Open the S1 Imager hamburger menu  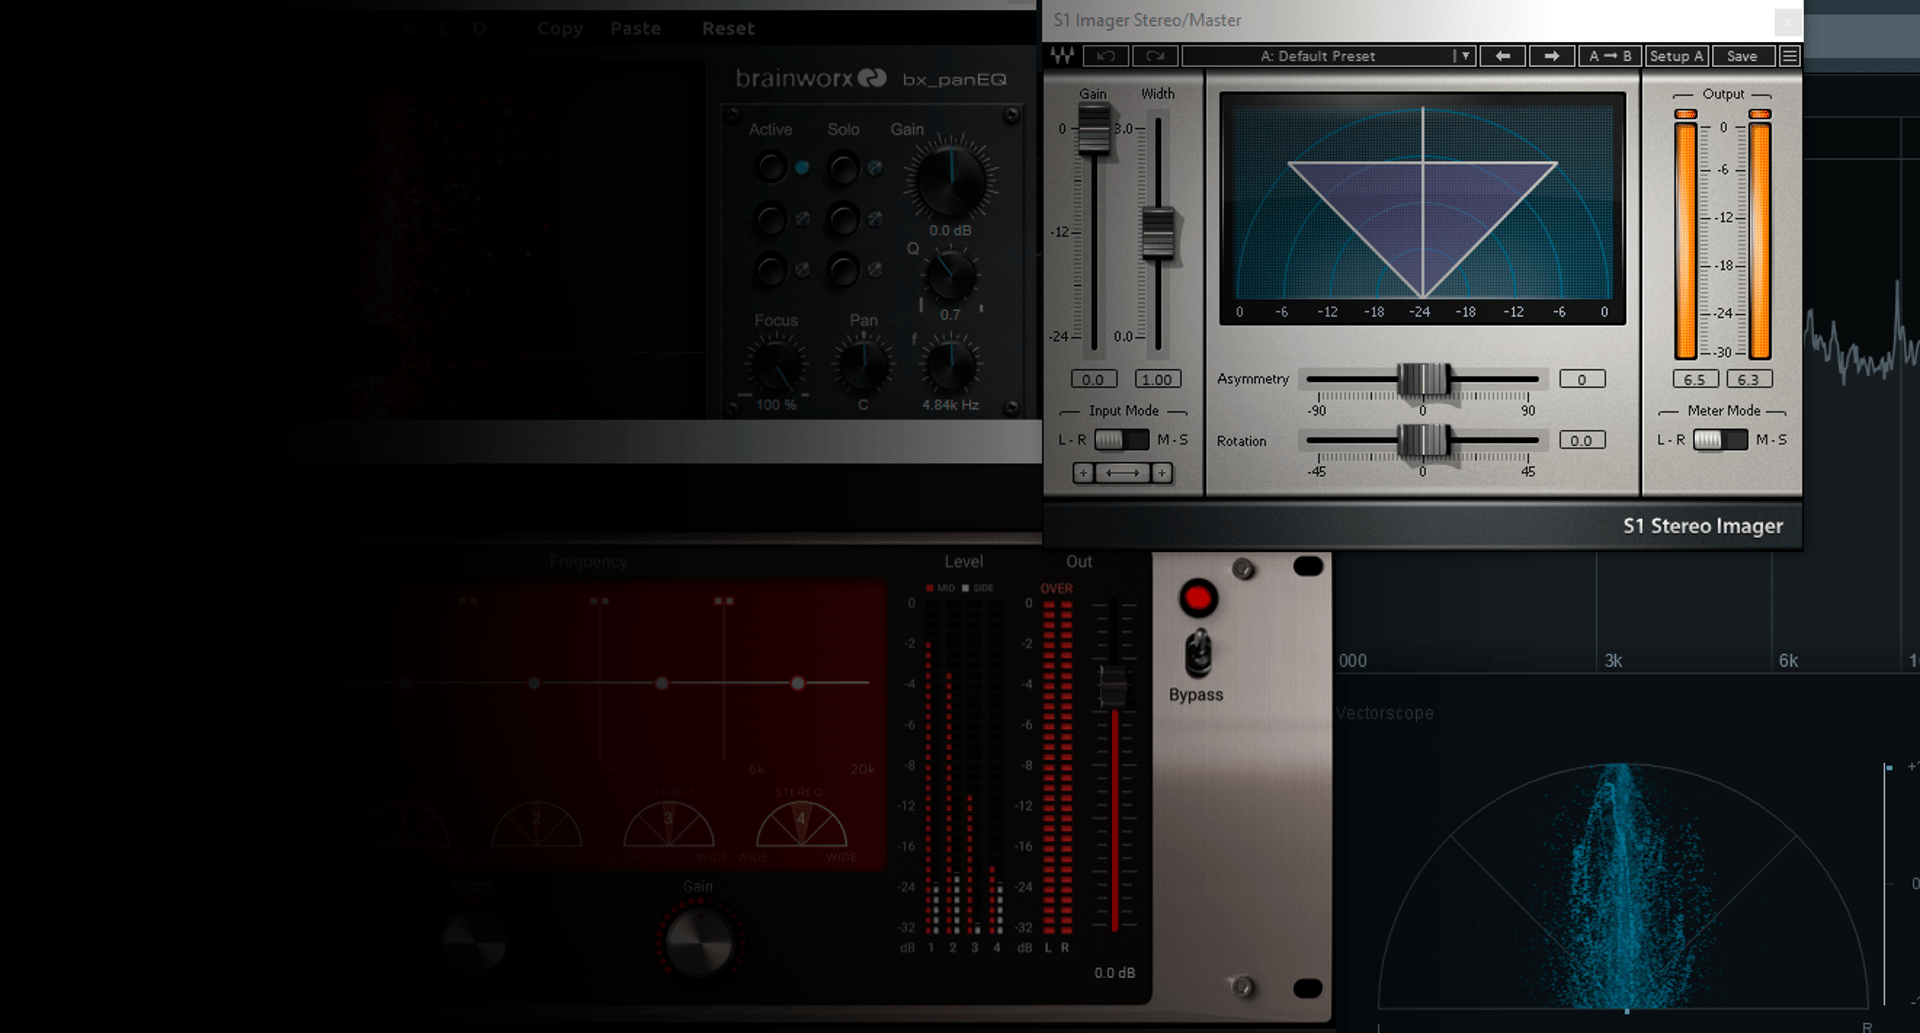(1790, 56)
